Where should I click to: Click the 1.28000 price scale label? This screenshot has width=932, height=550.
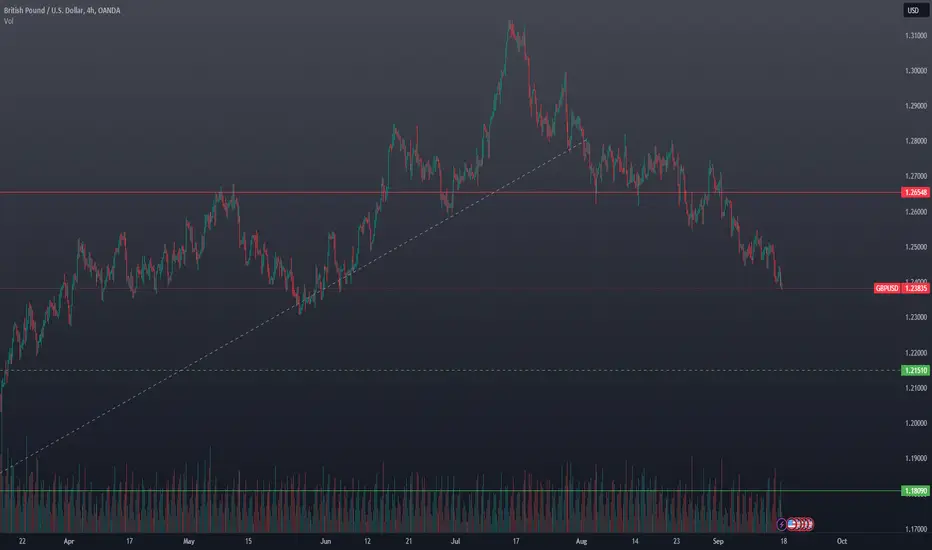(915, 141)
